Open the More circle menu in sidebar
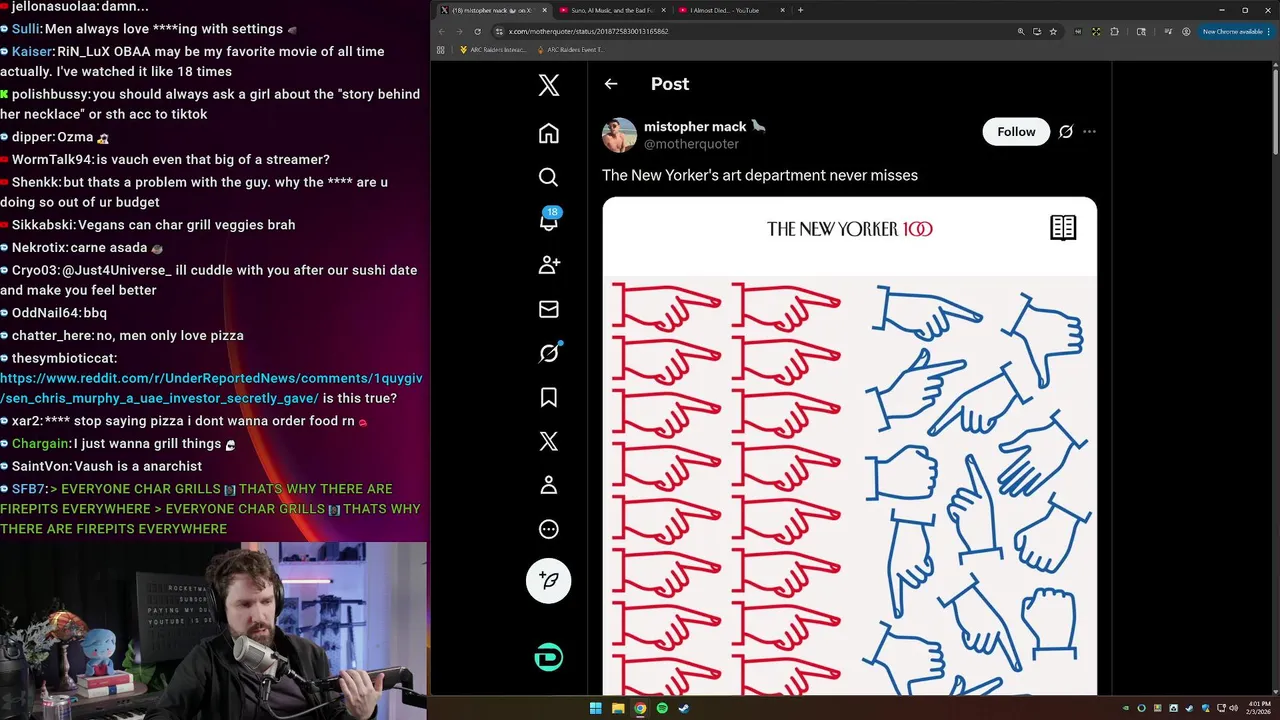 click(x=548, y=529)
